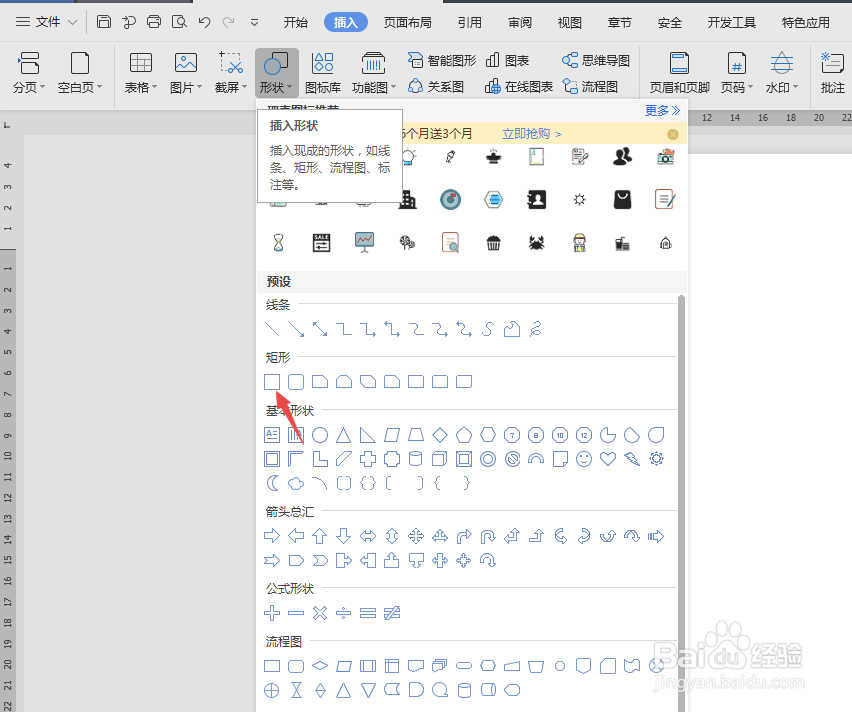Click the 水印 watermark icon
The height and width of the screenshot is (712, 852).
[x=780, y=70]
